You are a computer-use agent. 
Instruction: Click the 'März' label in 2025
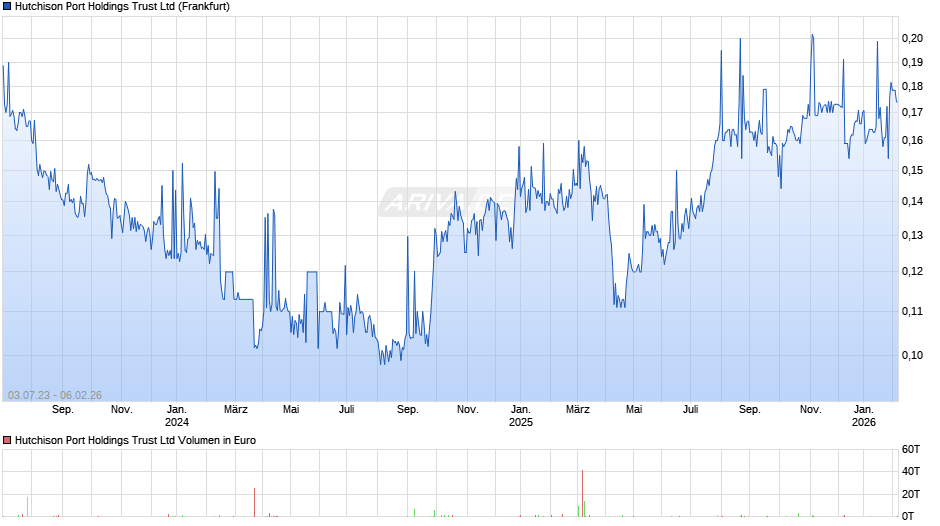[x=578, y=410]
